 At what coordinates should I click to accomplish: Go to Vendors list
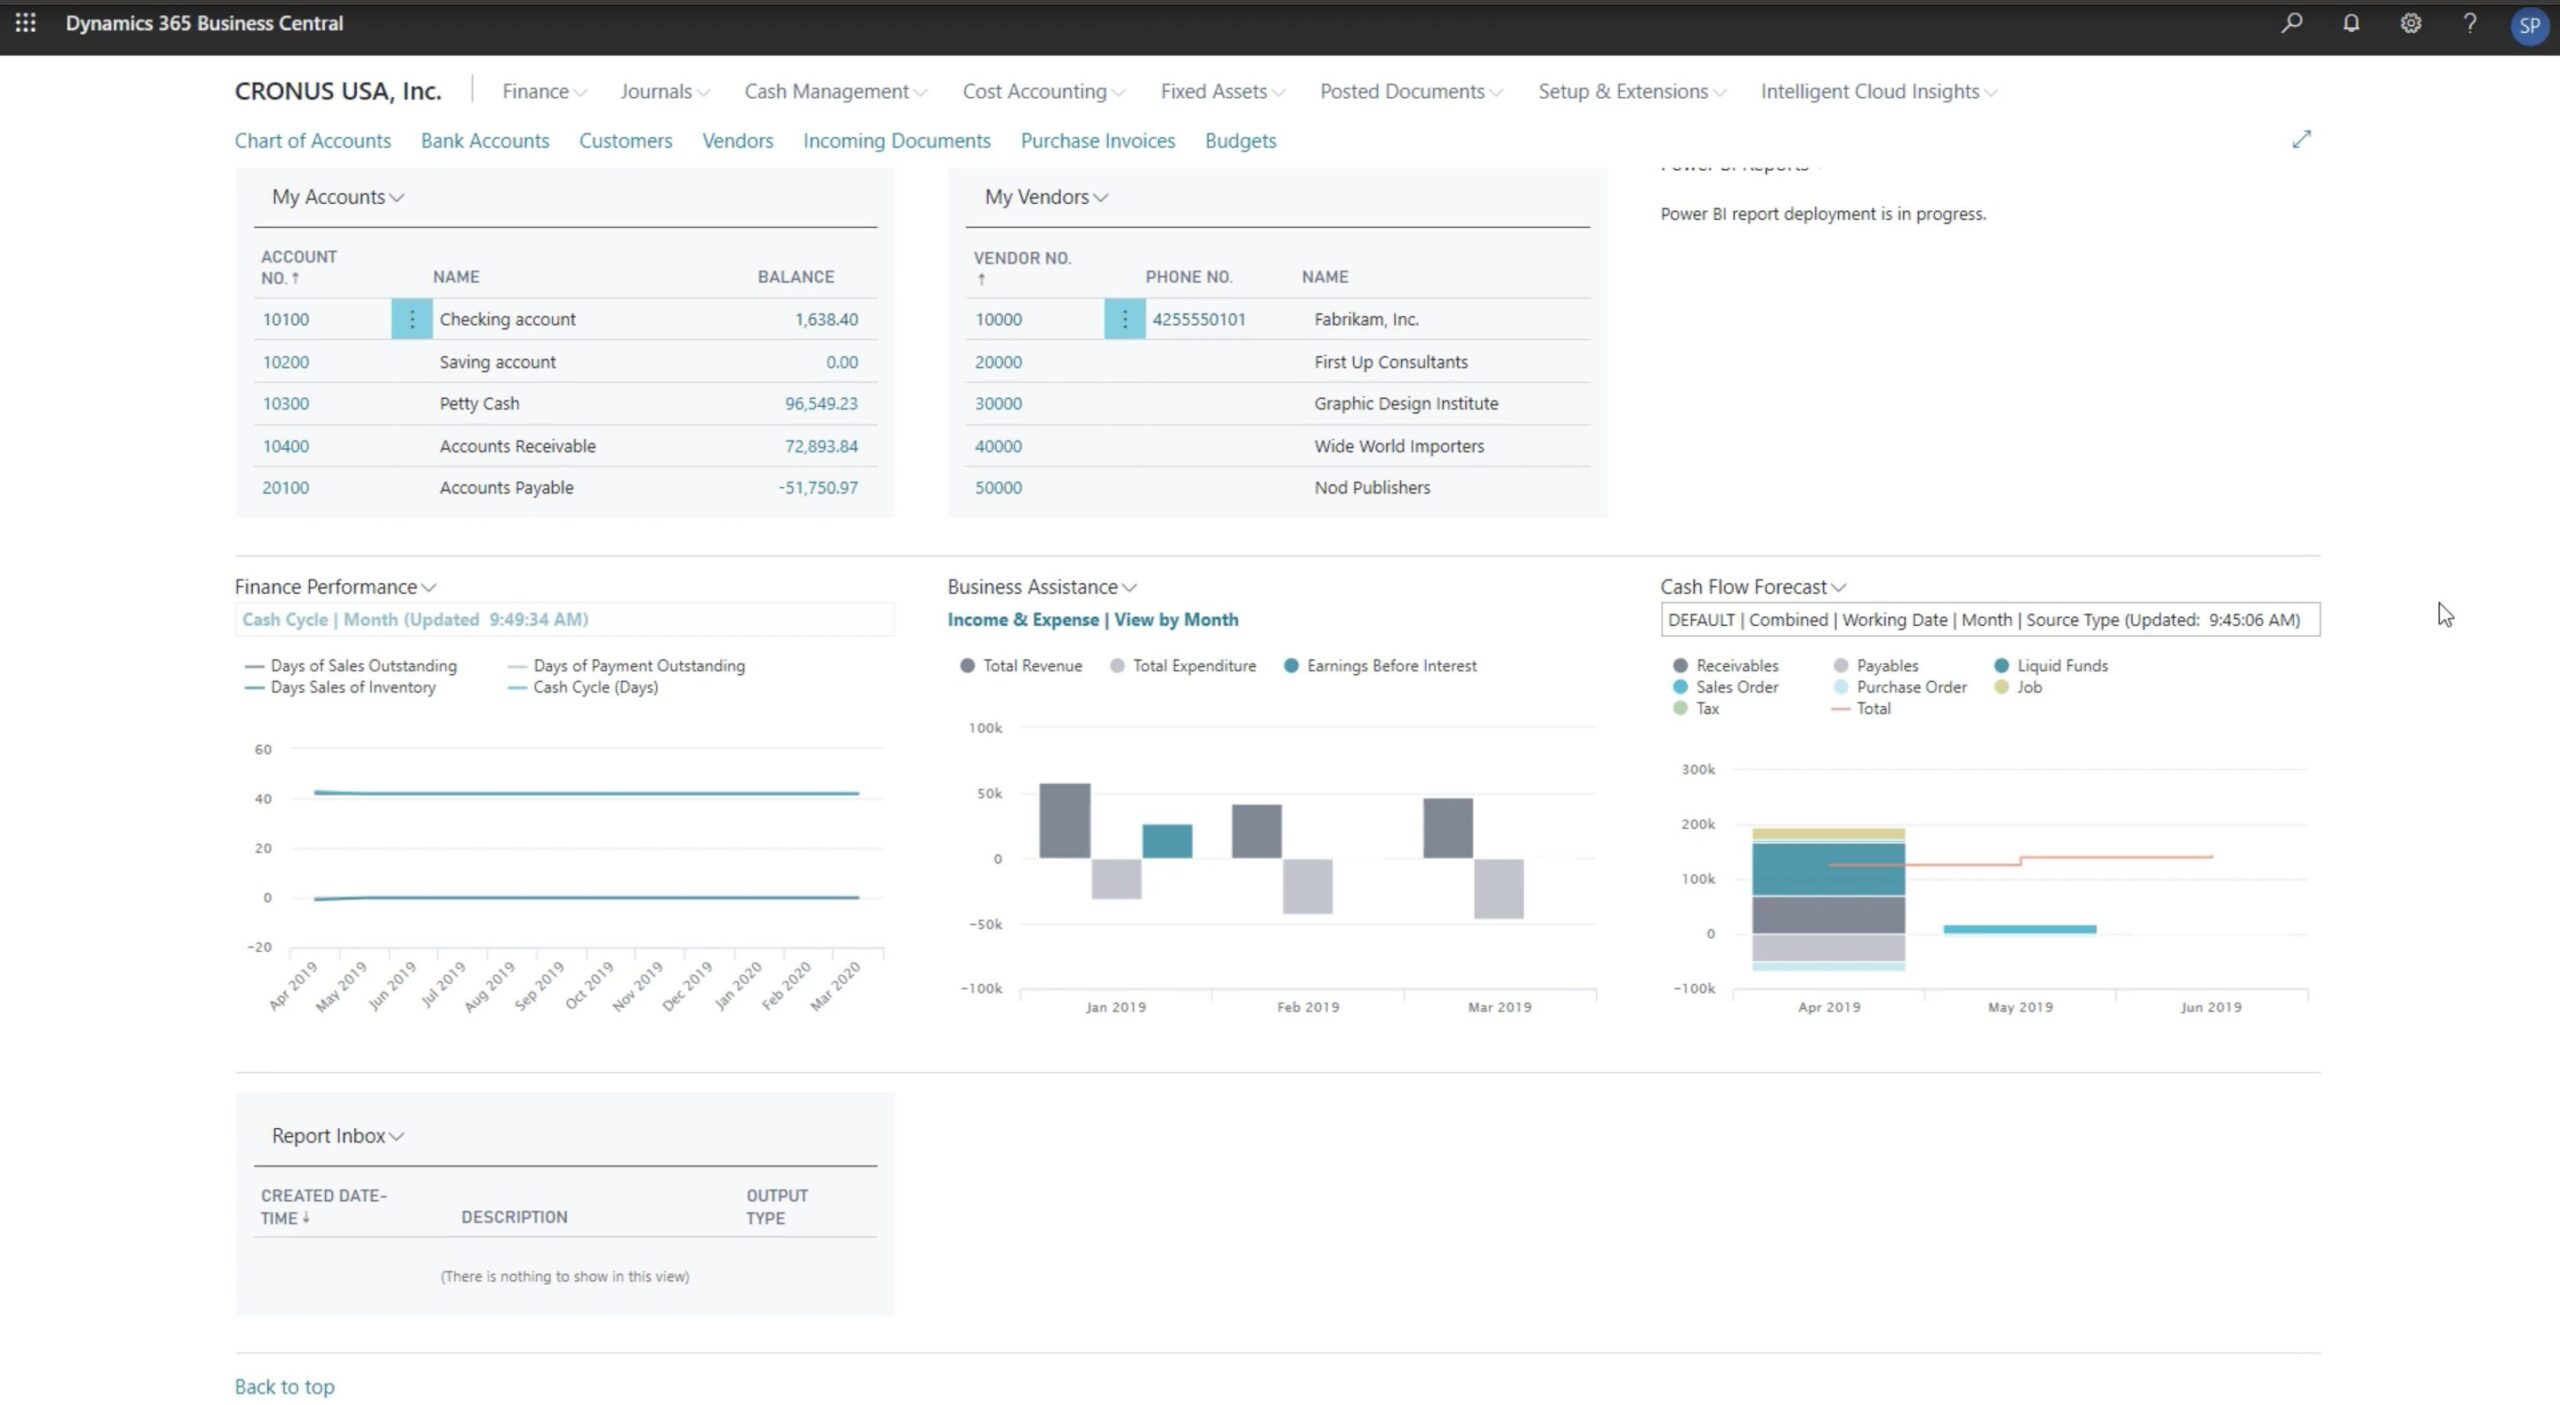pos(737,141)
